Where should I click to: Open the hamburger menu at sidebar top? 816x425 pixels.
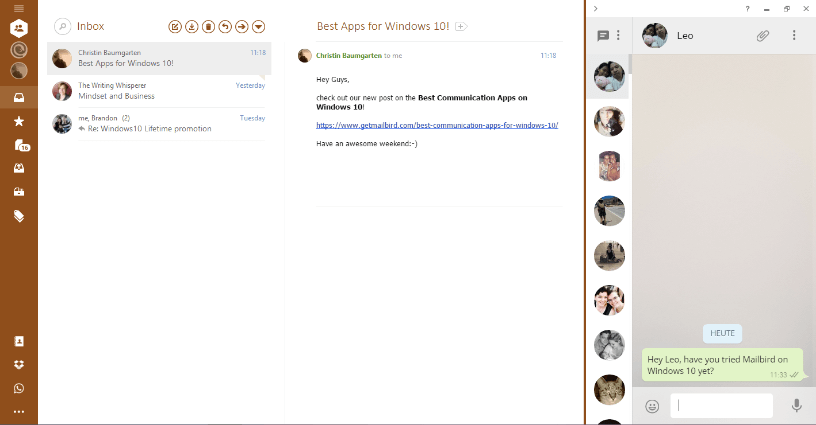[19, 8]
